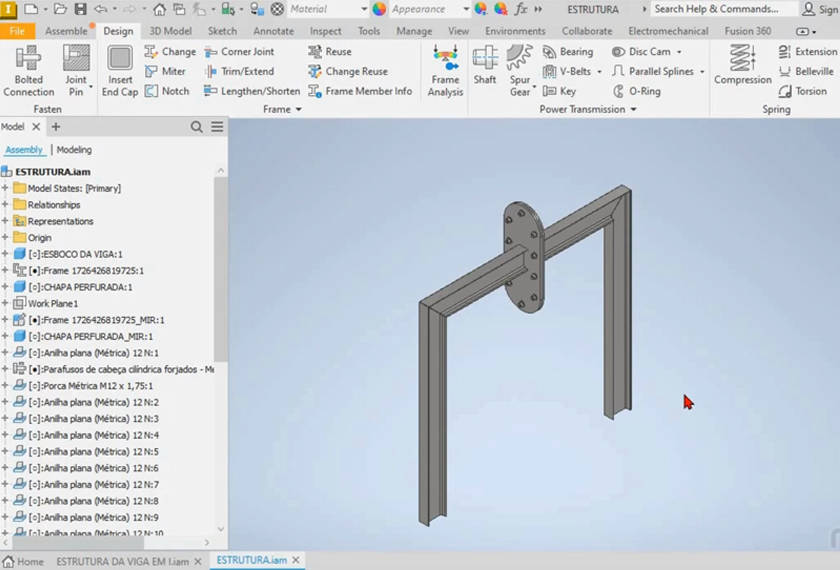Switch to Modeling browser view
Viewport: 840px width, 570px height.
coord(74,150)
